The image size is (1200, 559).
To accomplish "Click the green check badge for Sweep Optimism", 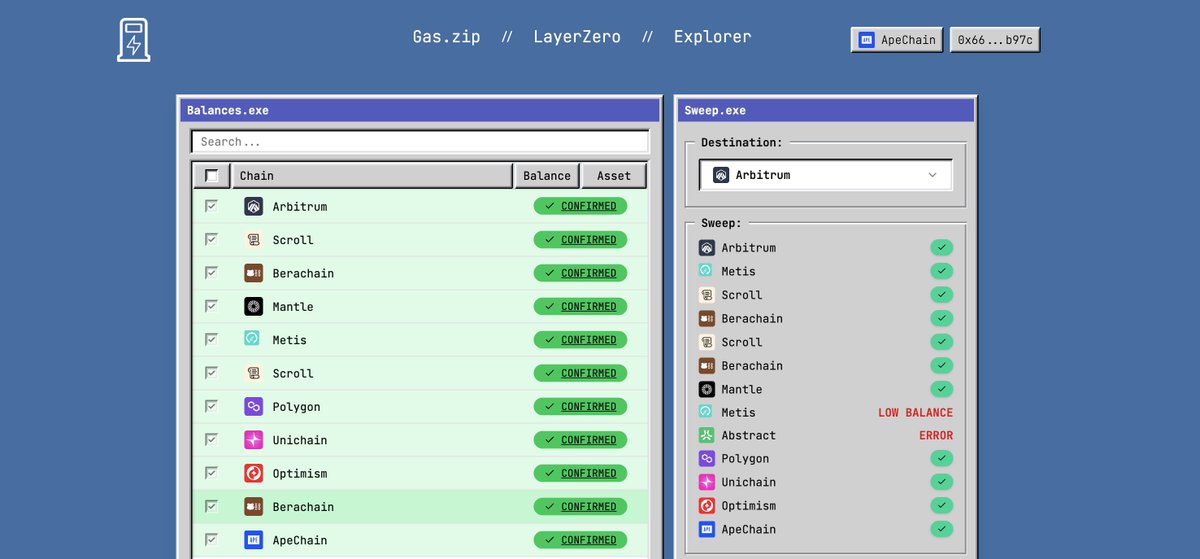I will point(941,505).
